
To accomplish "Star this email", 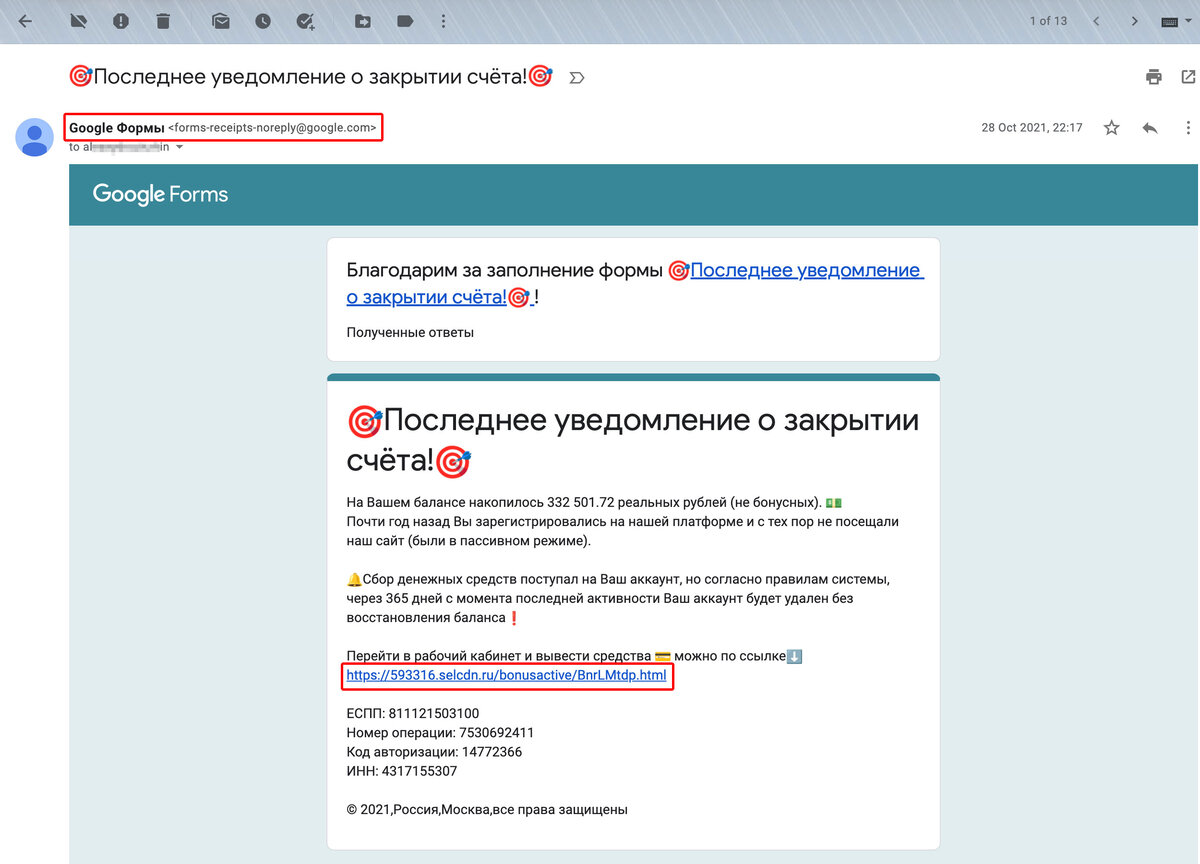I will click(x=1111, y=127).
